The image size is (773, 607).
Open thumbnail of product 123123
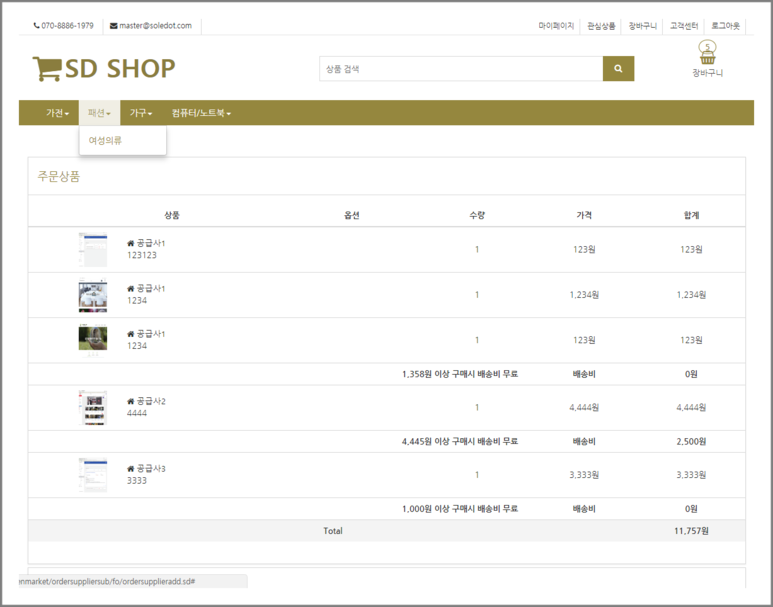(93, 250)
